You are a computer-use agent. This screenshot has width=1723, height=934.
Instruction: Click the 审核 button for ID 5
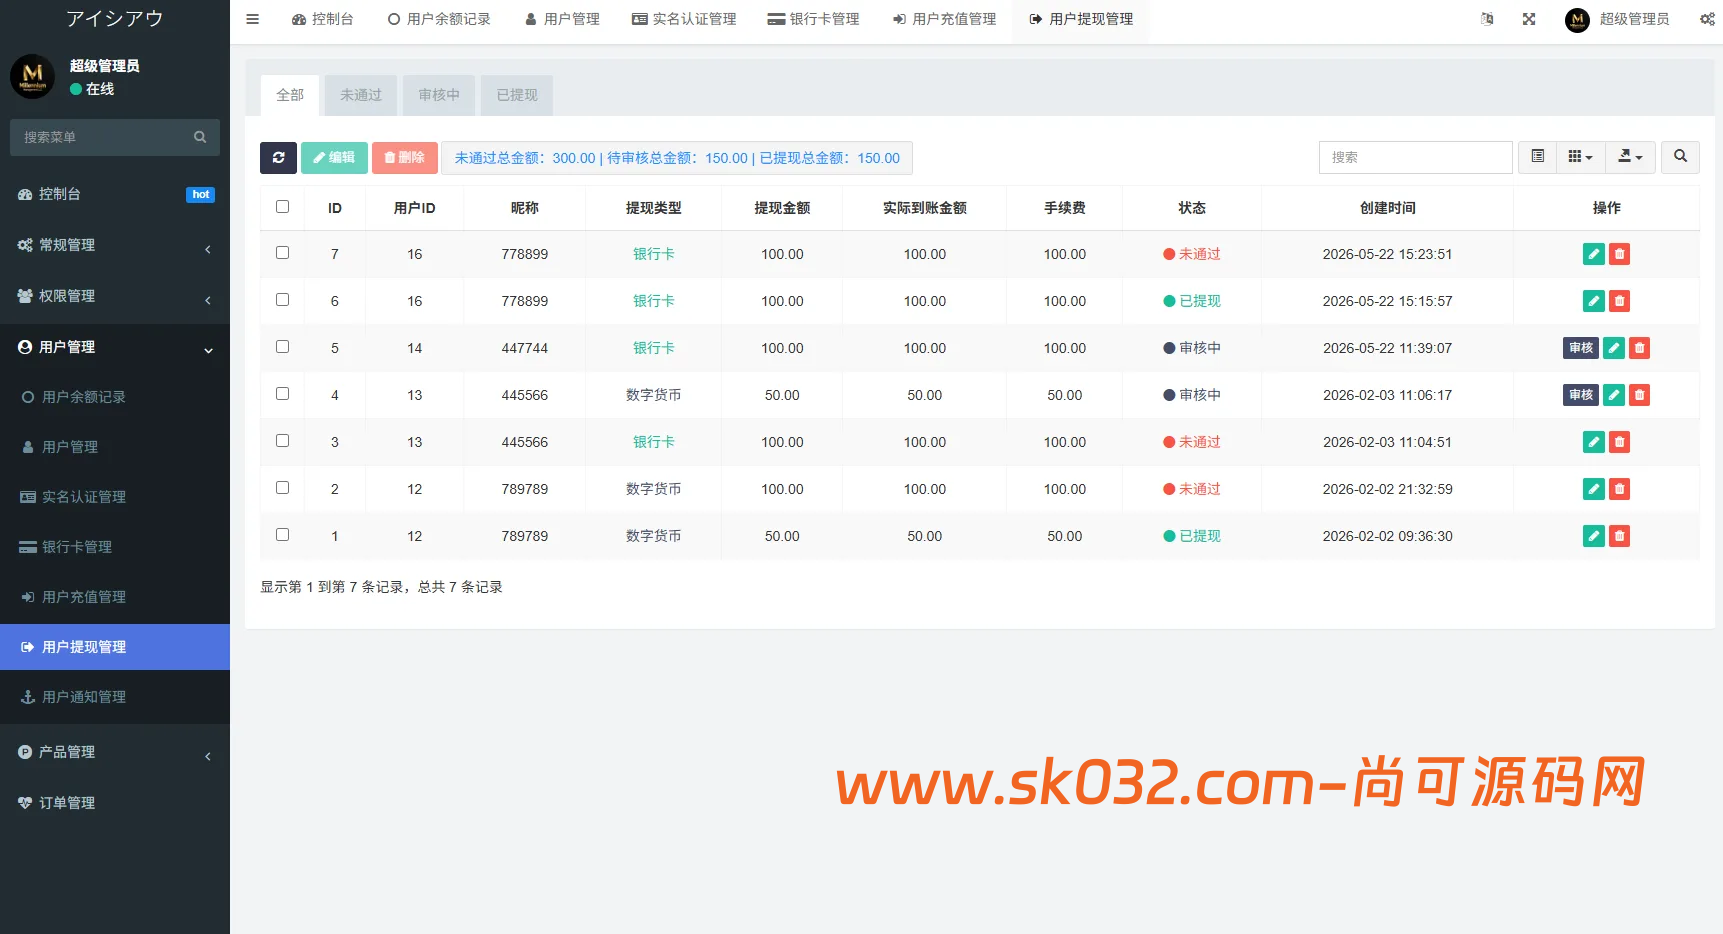click(1581, 348)
